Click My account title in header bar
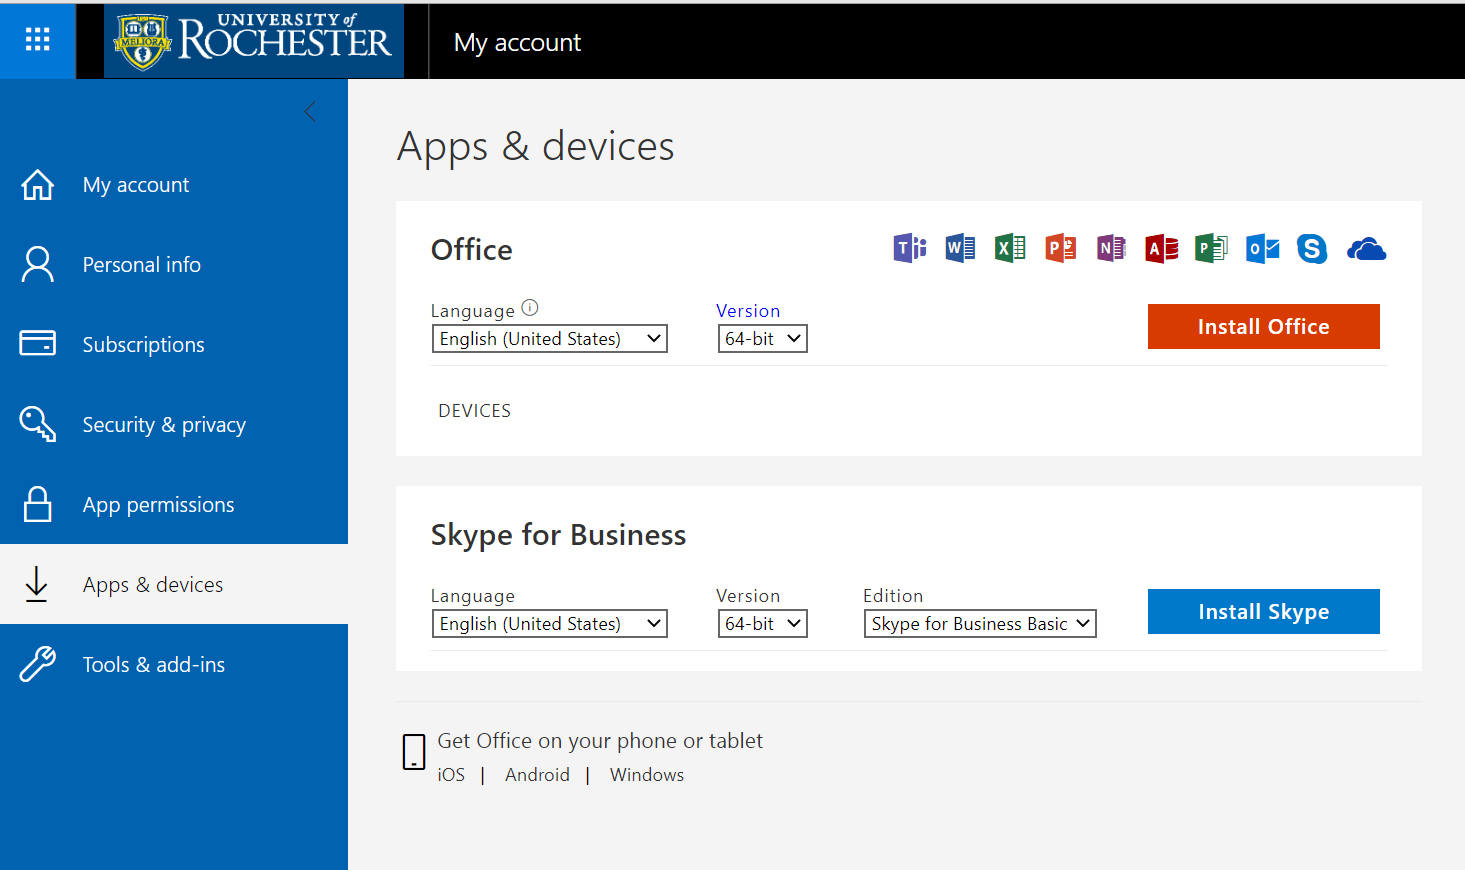This screenshot has height=870, width=1465. click(x=517, y=43)
